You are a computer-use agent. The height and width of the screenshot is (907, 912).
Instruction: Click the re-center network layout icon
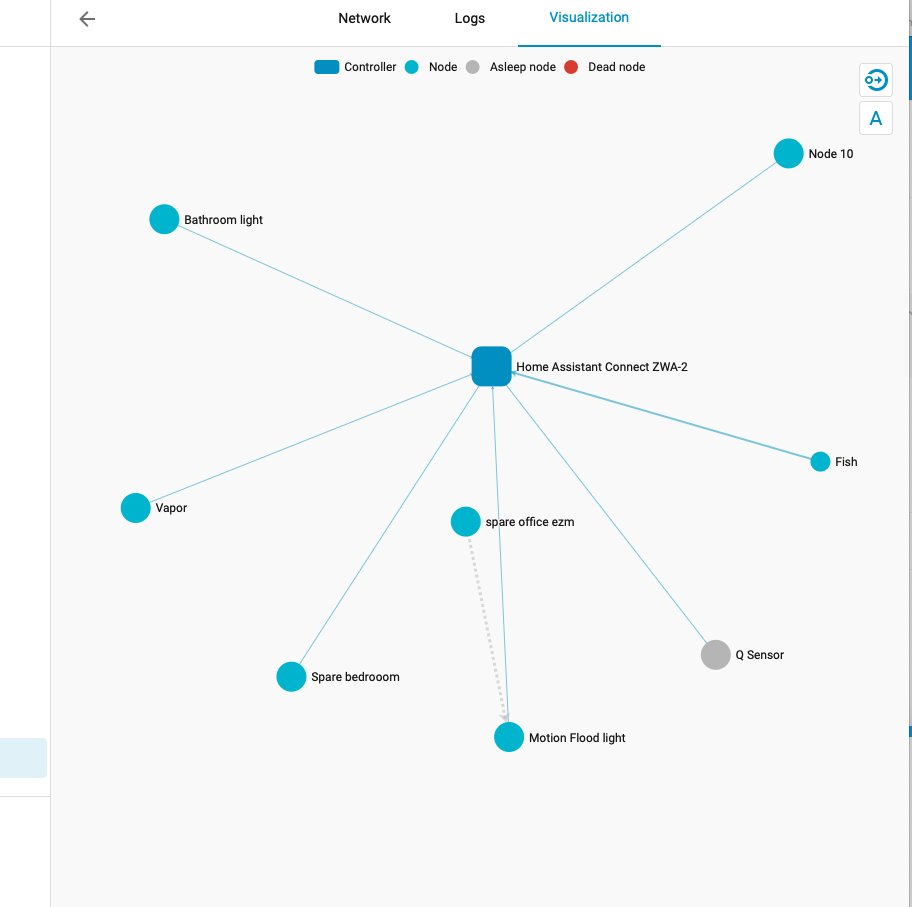tap(875, 80)
